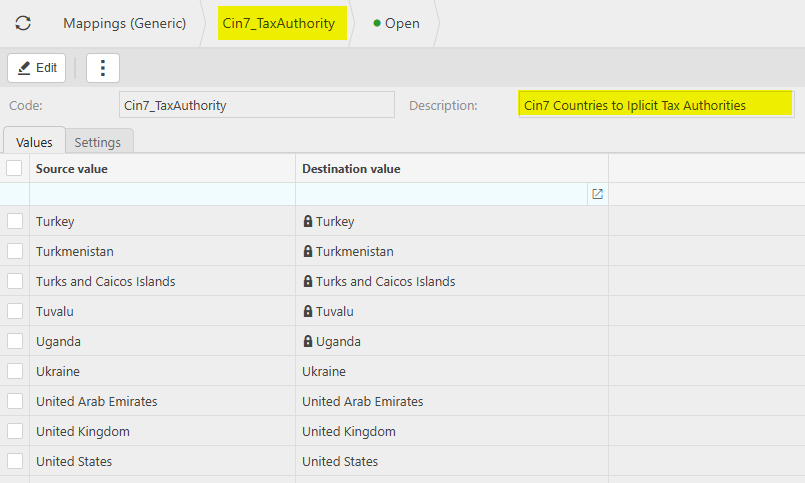Click lock icon next to Tuvalu destination
This screenshot has height=483, width=805.
tap(308, 312)
